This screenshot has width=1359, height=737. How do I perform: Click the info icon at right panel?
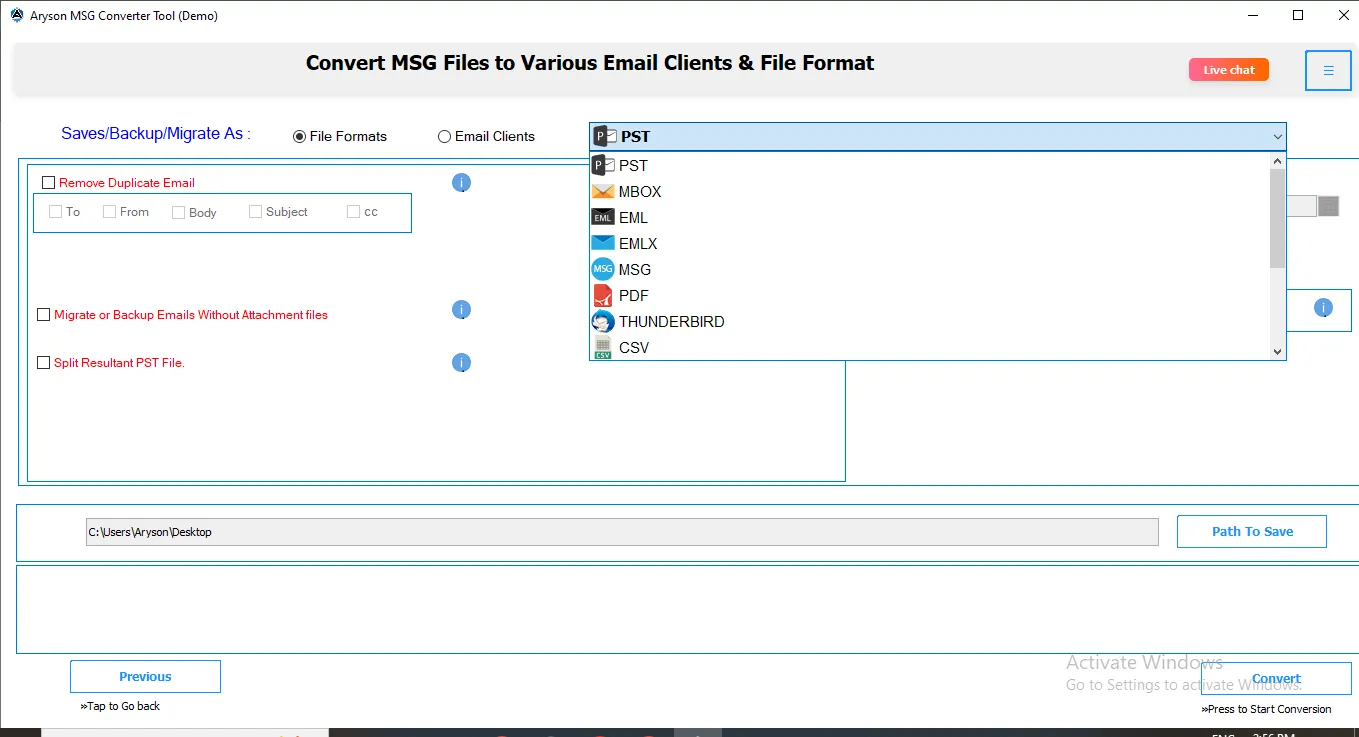coord(1323,308)
